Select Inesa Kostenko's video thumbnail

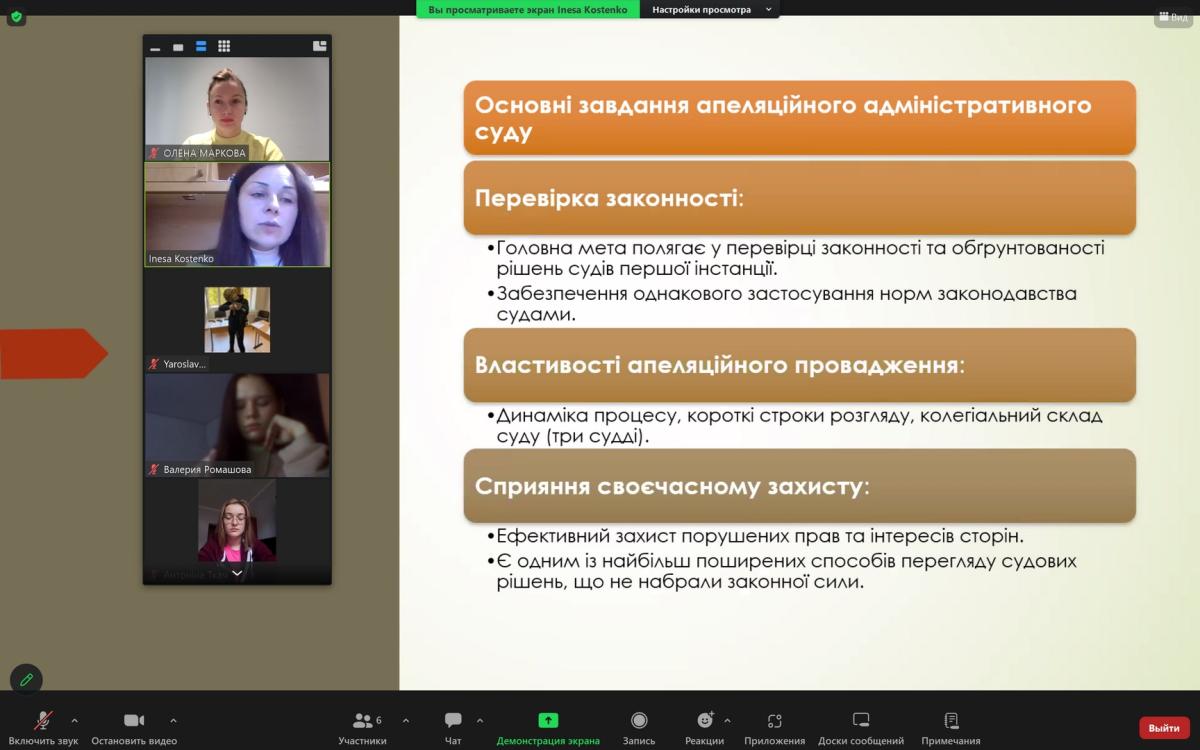[x=237, y=214]
